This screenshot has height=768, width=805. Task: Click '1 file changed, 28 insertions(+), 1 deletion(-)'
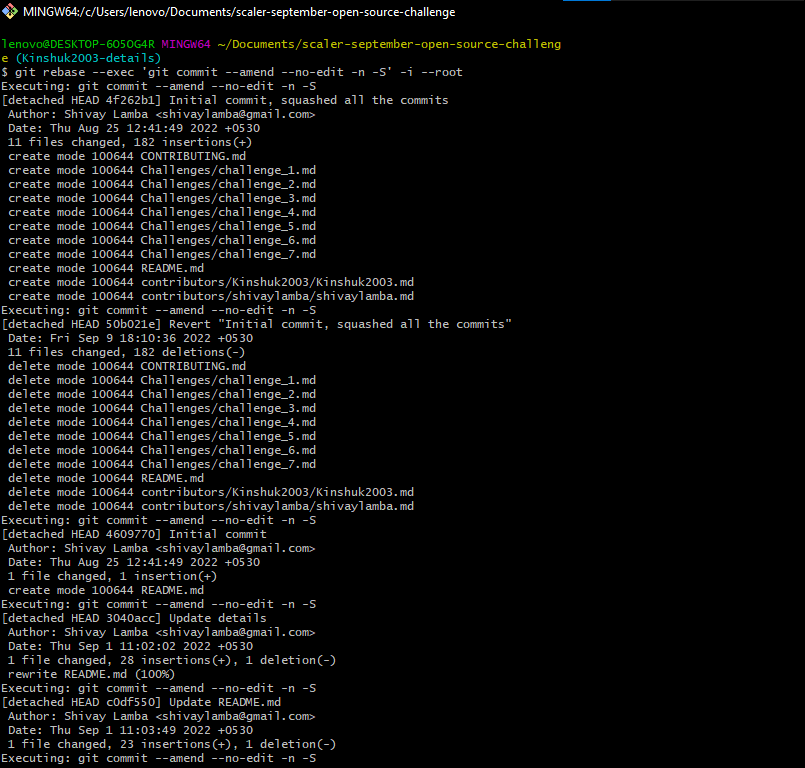(x=172, y=660)
